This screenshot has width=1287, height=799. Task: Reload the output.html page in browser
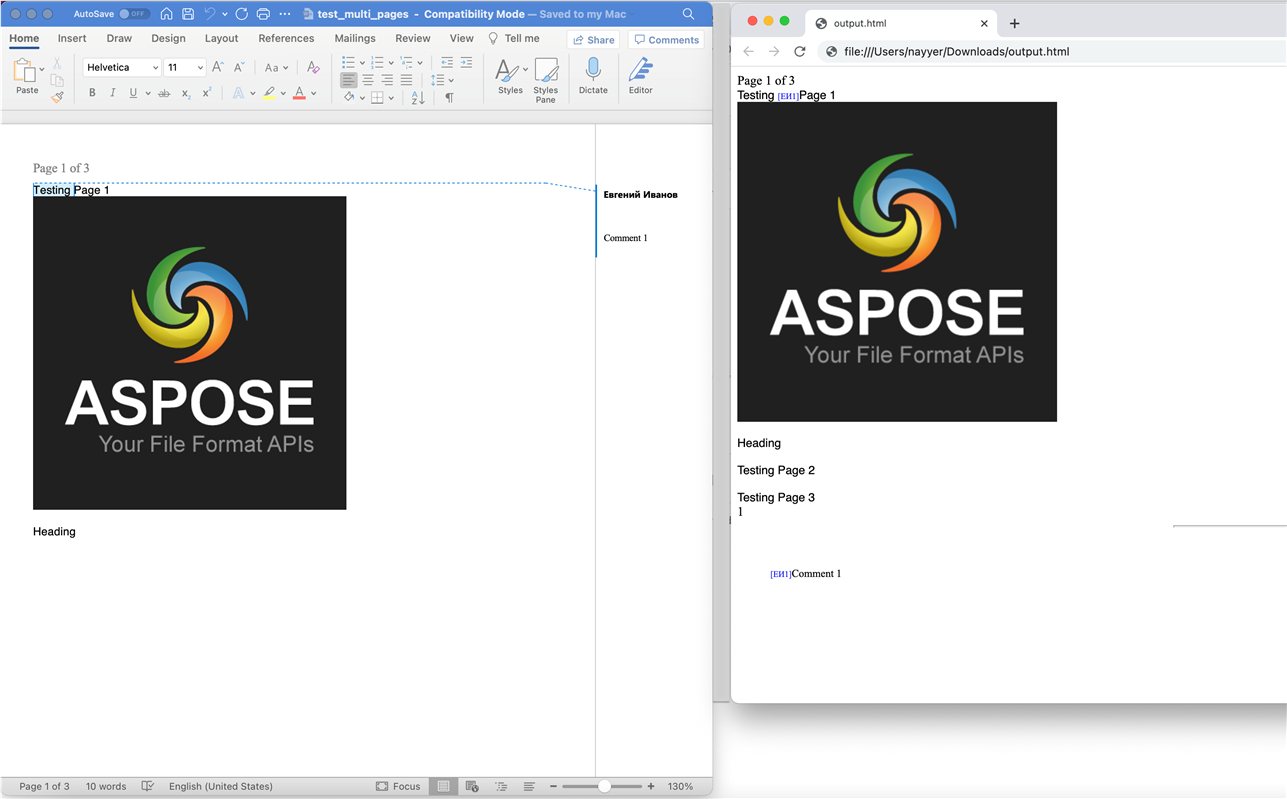tap(799, 51)
